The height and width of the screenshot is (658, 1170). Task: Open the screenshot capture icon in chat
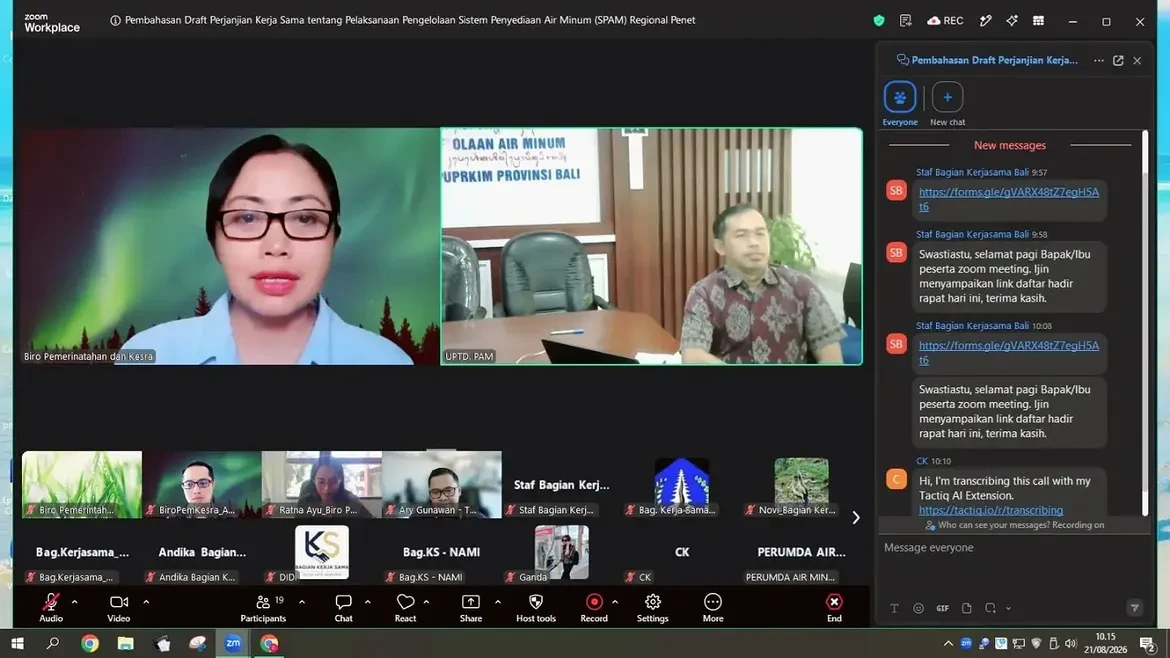click(x=990, y=608)
